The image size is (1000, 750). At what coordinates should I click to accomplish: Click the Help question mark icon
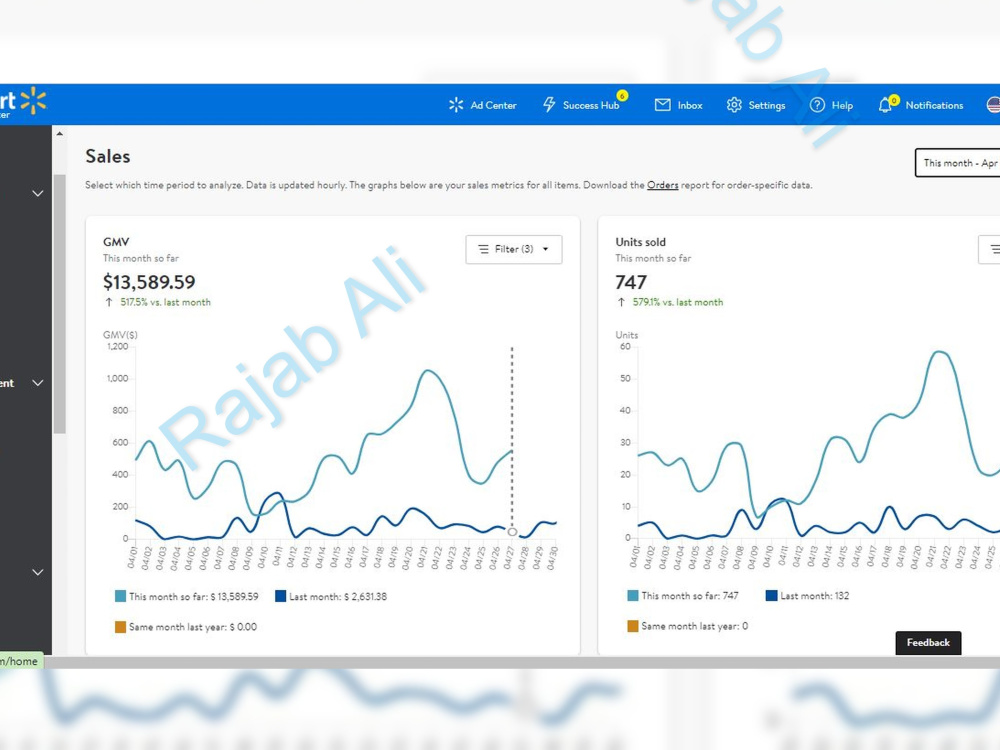pyautogui.click(x=817, y=105)
